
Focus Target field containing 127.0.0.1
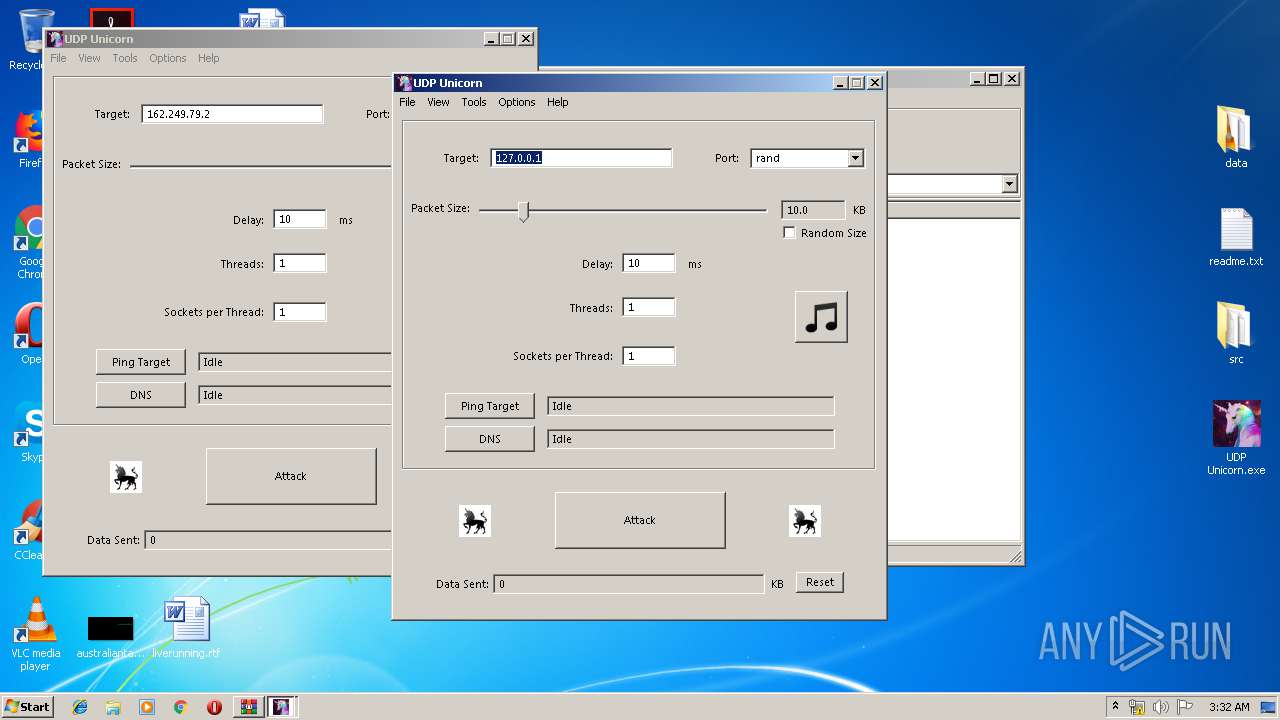click(x=582, y=158)
